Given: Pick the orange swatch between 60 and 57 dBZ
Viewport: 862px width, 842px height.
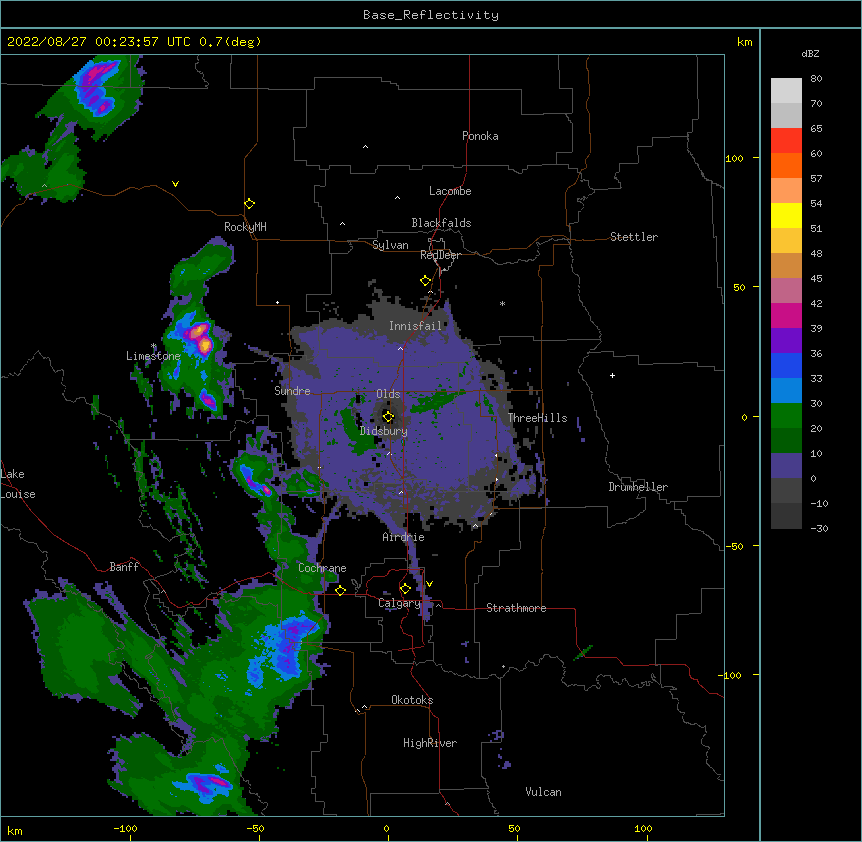Looking at the screenshot, I should [786, 165].
